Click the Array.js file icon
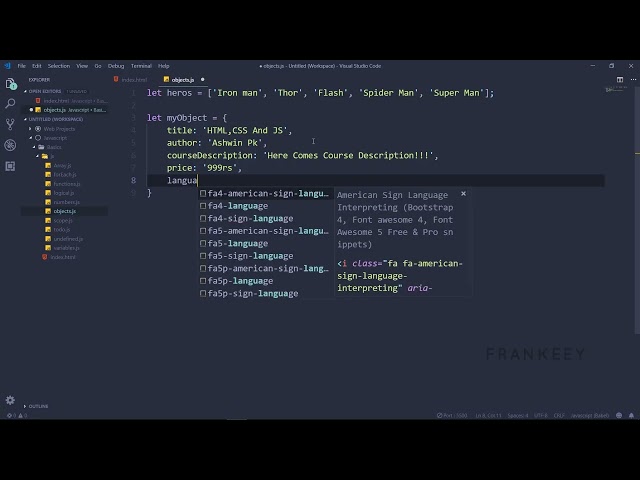 coord(48,165)
